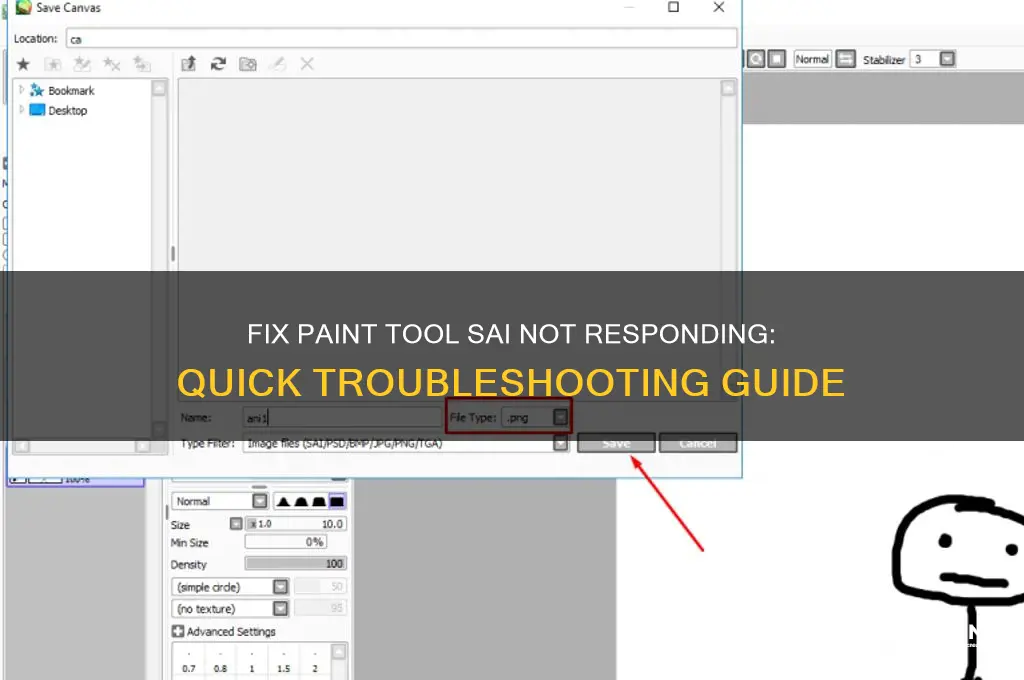Adjust the Size slider
The image size is (1024, 680).
click(296, 524)
